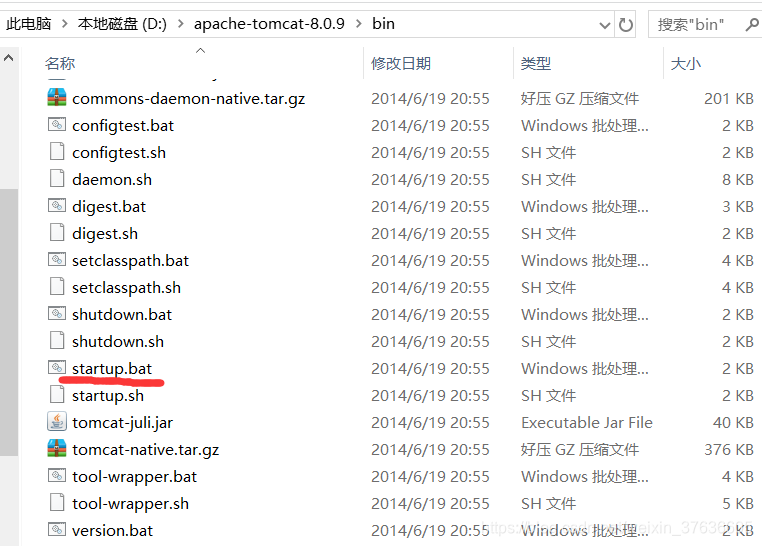Select the file name setclasspath.bat
This screenshot has width=762, height=546.
130,261
